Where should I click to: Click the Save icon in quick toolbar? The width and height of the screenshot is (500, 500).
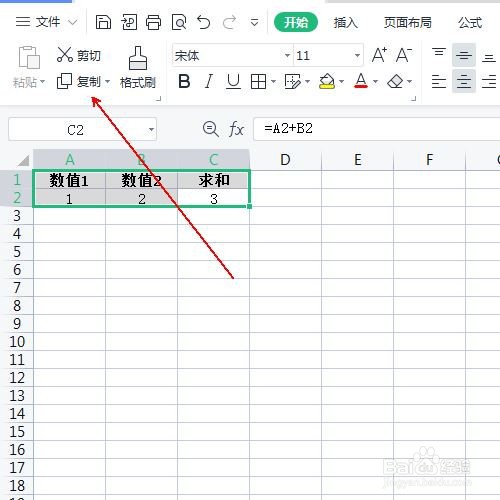pos(103,23)
